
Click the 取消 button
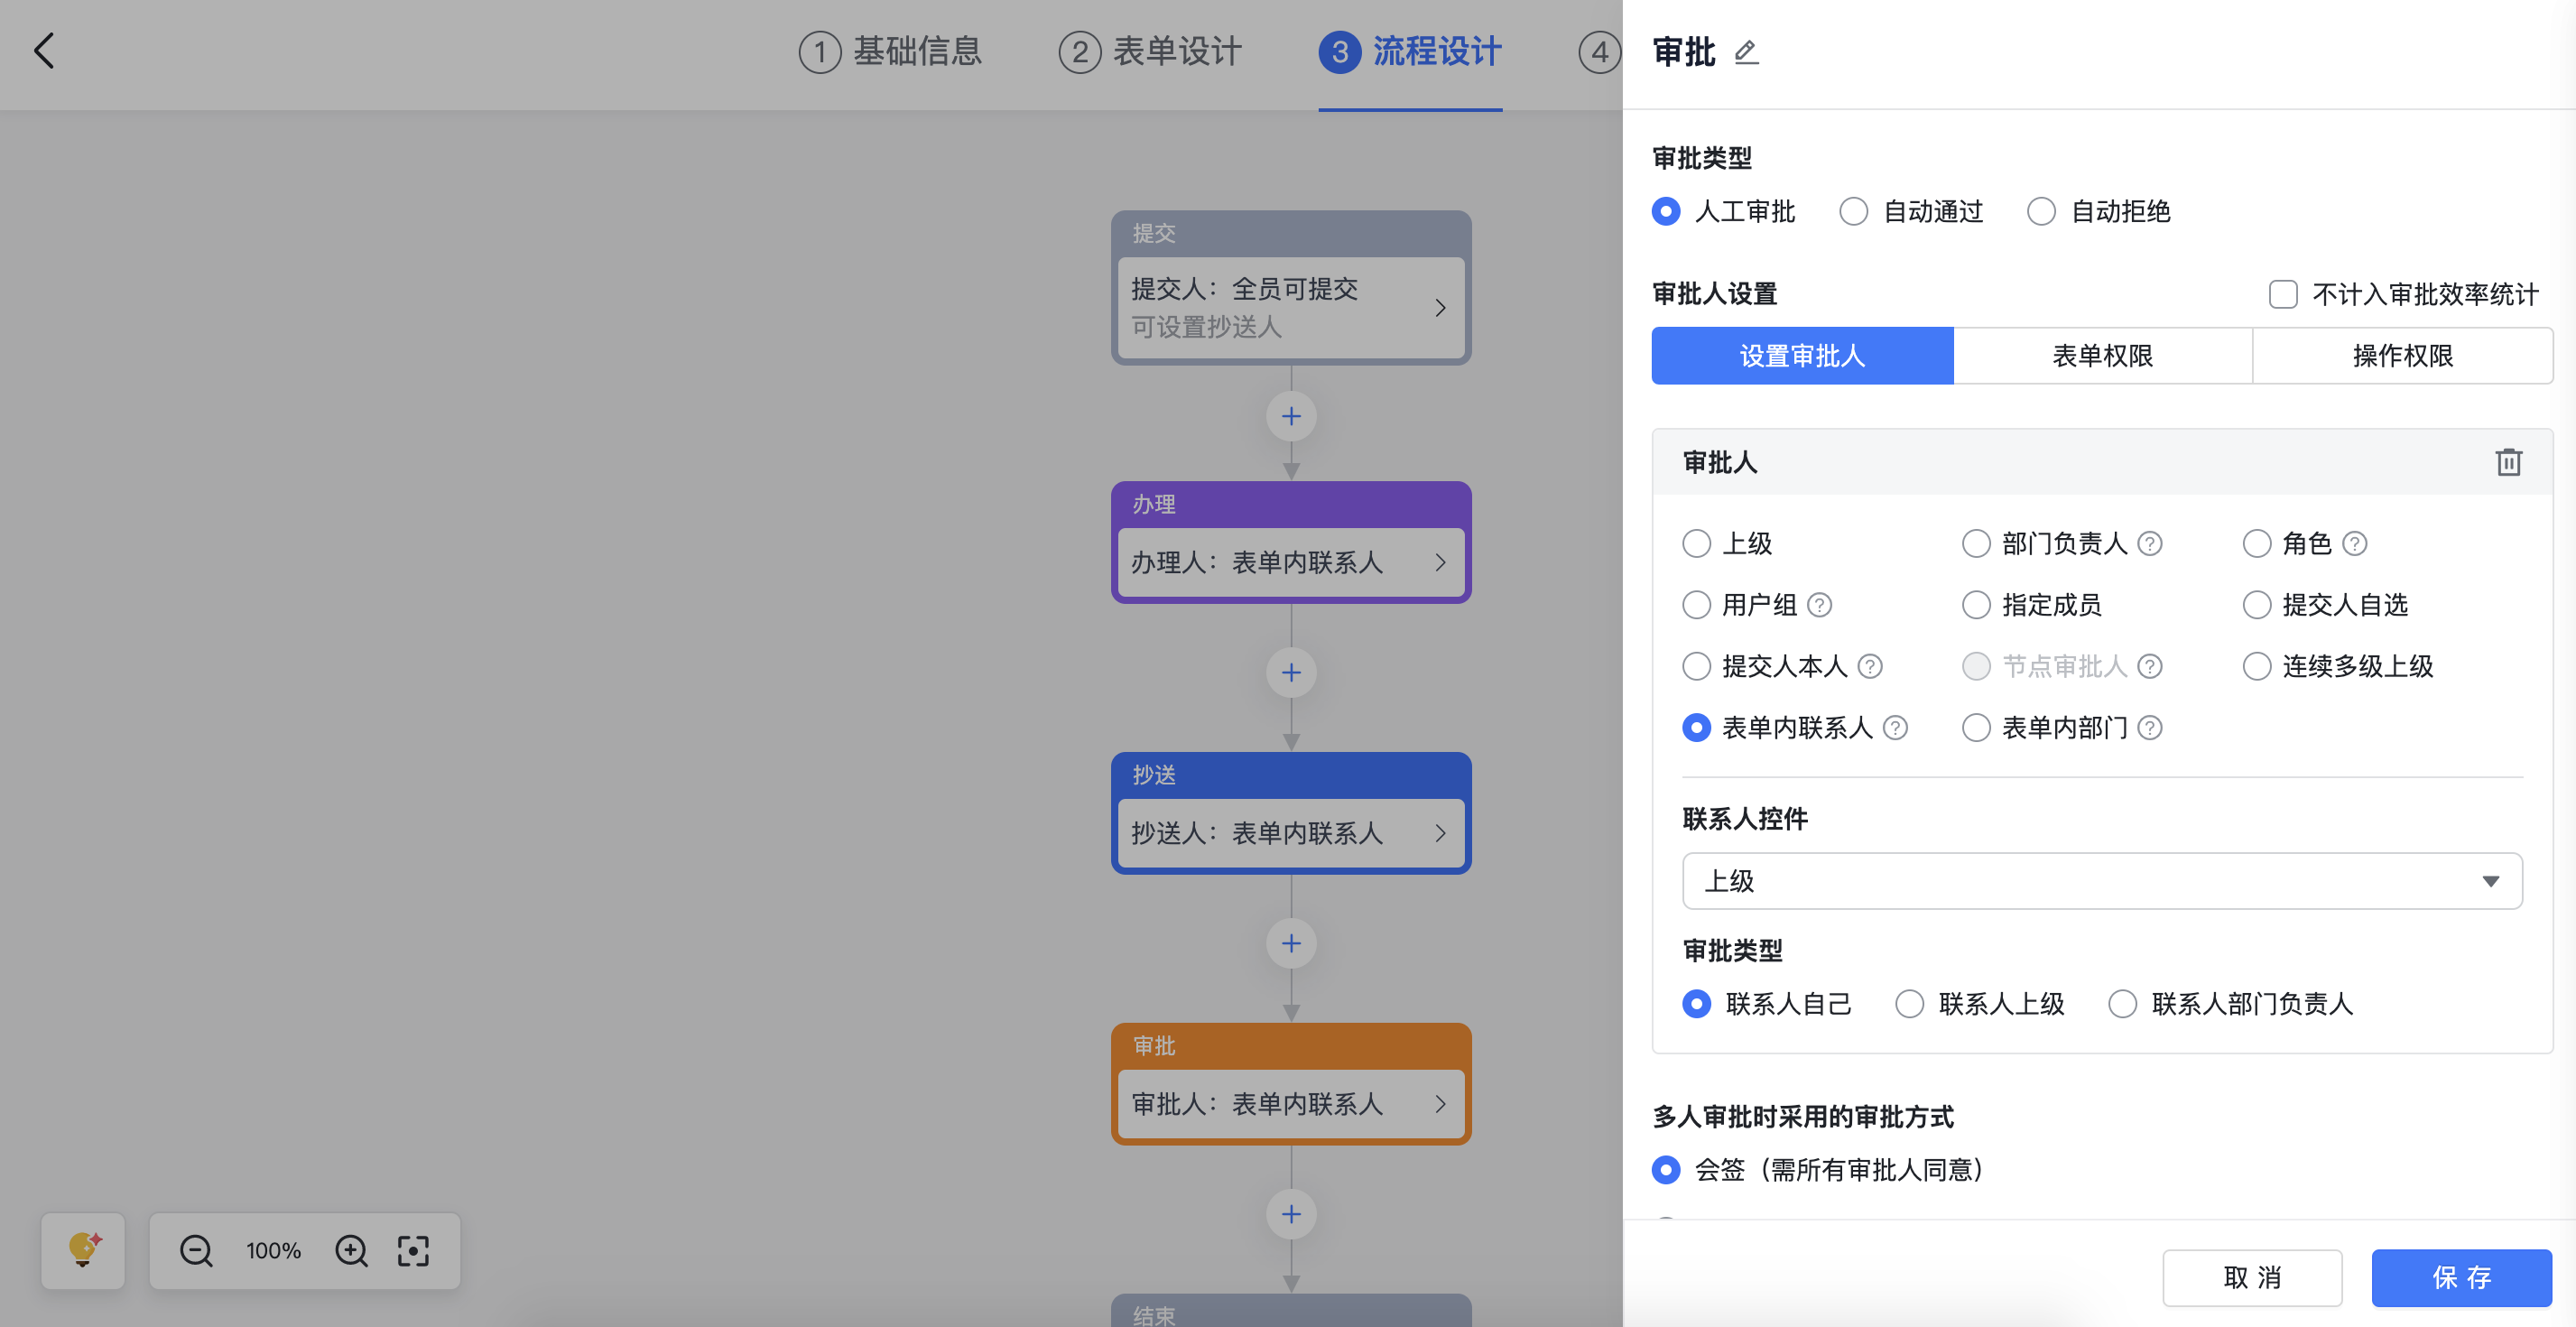2252,1277
